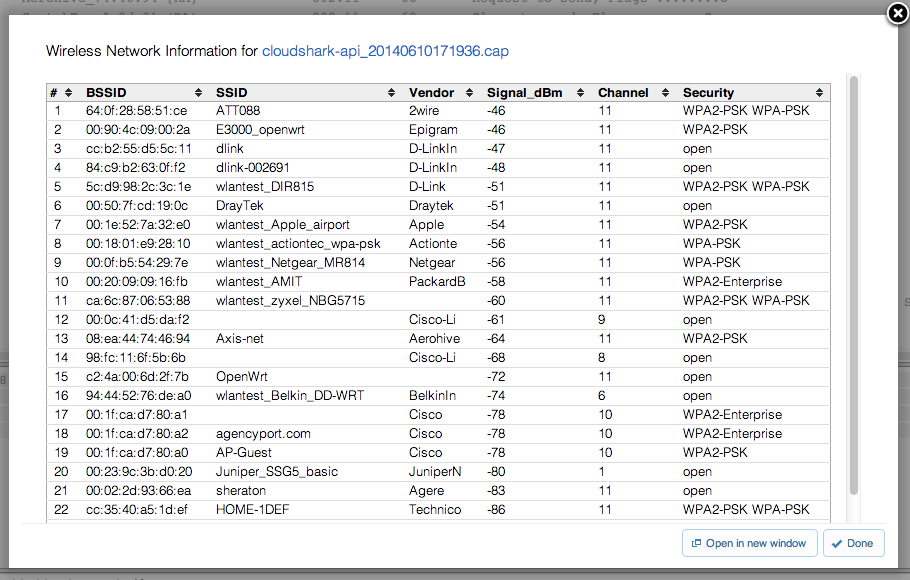Select the wlantest_Apple_airport SSID cell
The image size is (910, 580).
[283, 225]
